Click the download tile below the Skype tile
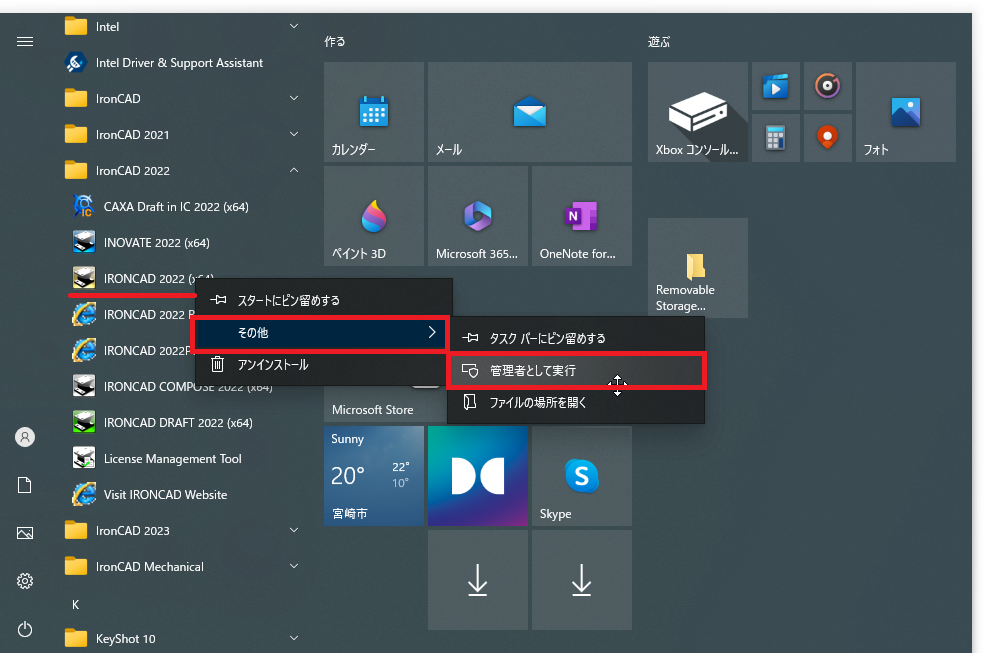This screenshot has width=985, height=653. pyautogui.click(x=582, y=579)
